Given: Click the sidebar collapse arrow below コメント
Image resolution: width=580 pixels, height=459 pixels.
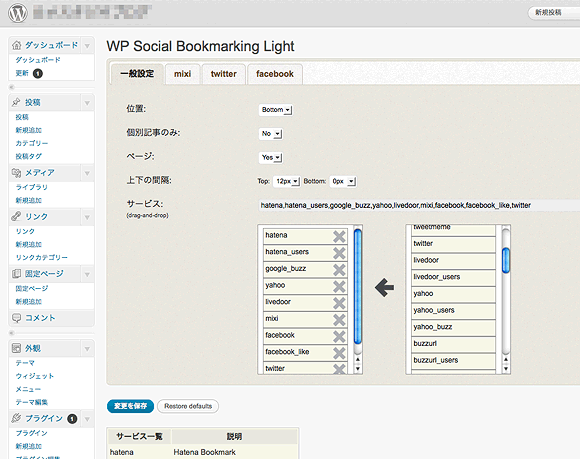Looking at the screenshot, I should (12, 333).
